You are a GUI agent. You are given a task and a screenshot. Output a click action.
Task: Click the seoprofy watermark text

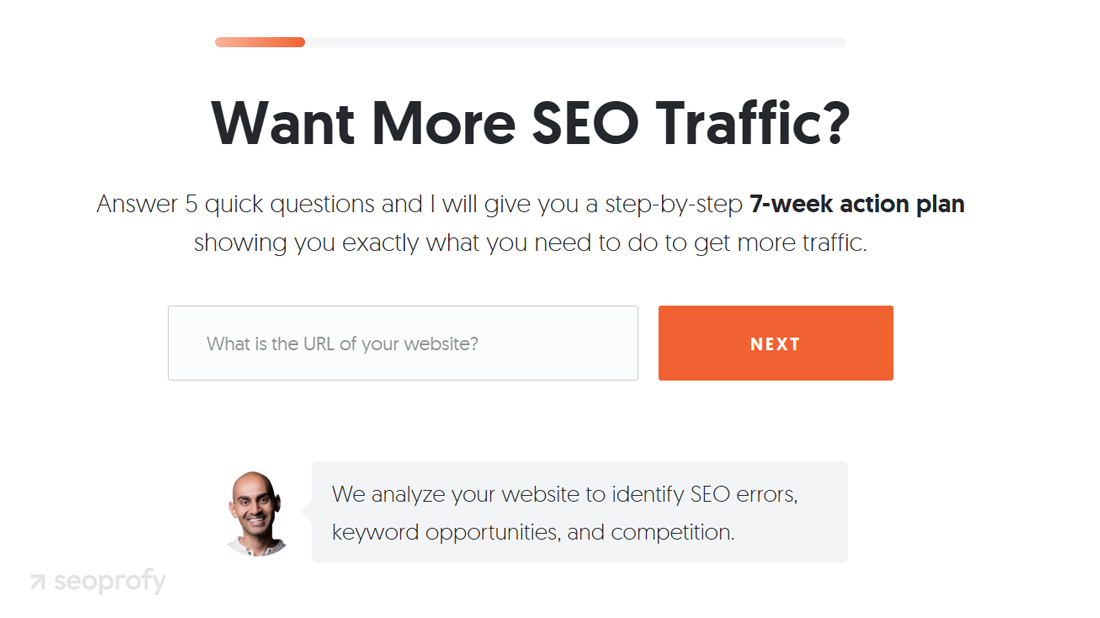[109, 582]
